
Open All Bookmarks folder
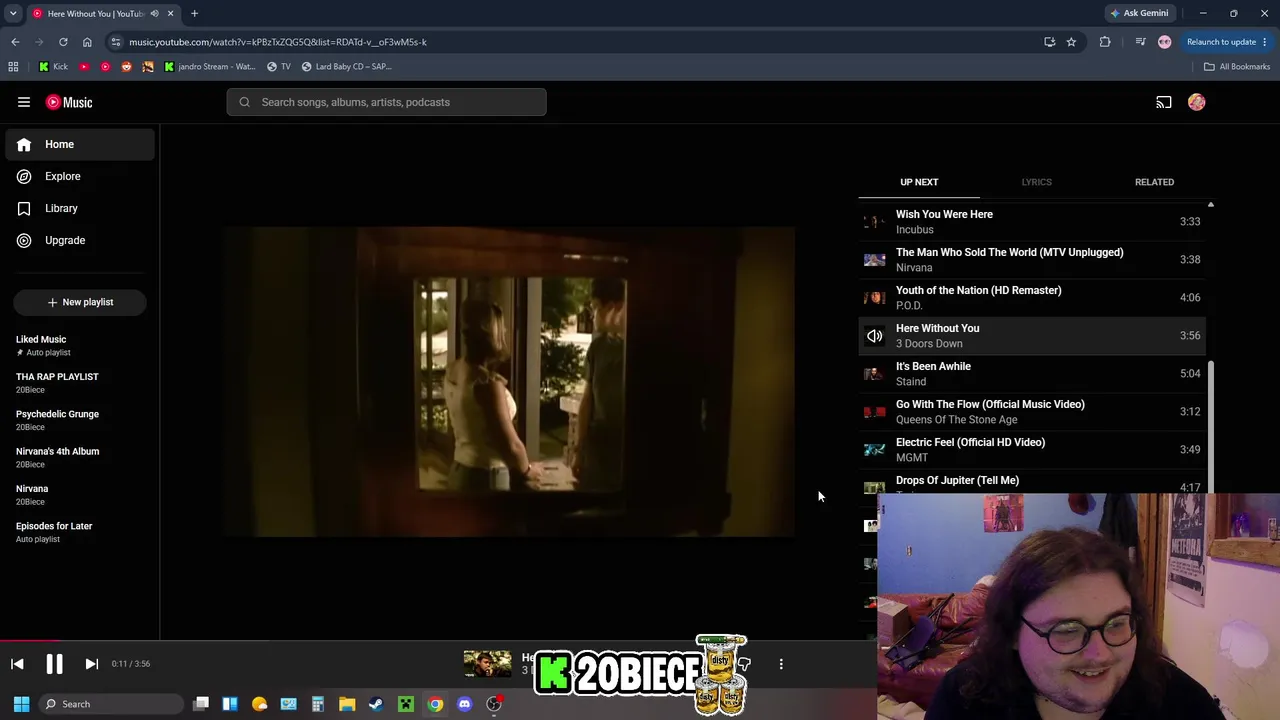pos(1237,66)
